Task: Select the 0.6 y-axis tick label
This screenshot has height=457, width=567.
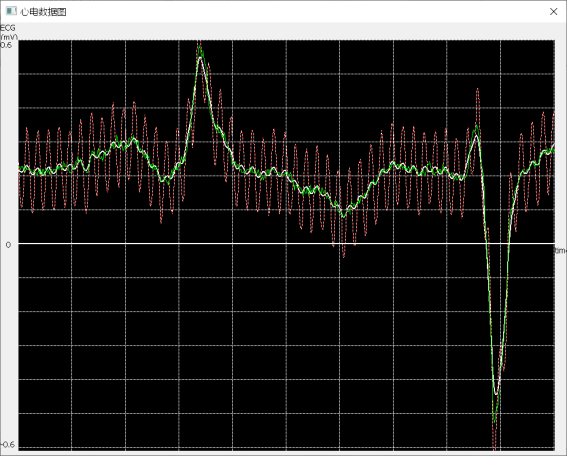Action: [x=6, y=45]
